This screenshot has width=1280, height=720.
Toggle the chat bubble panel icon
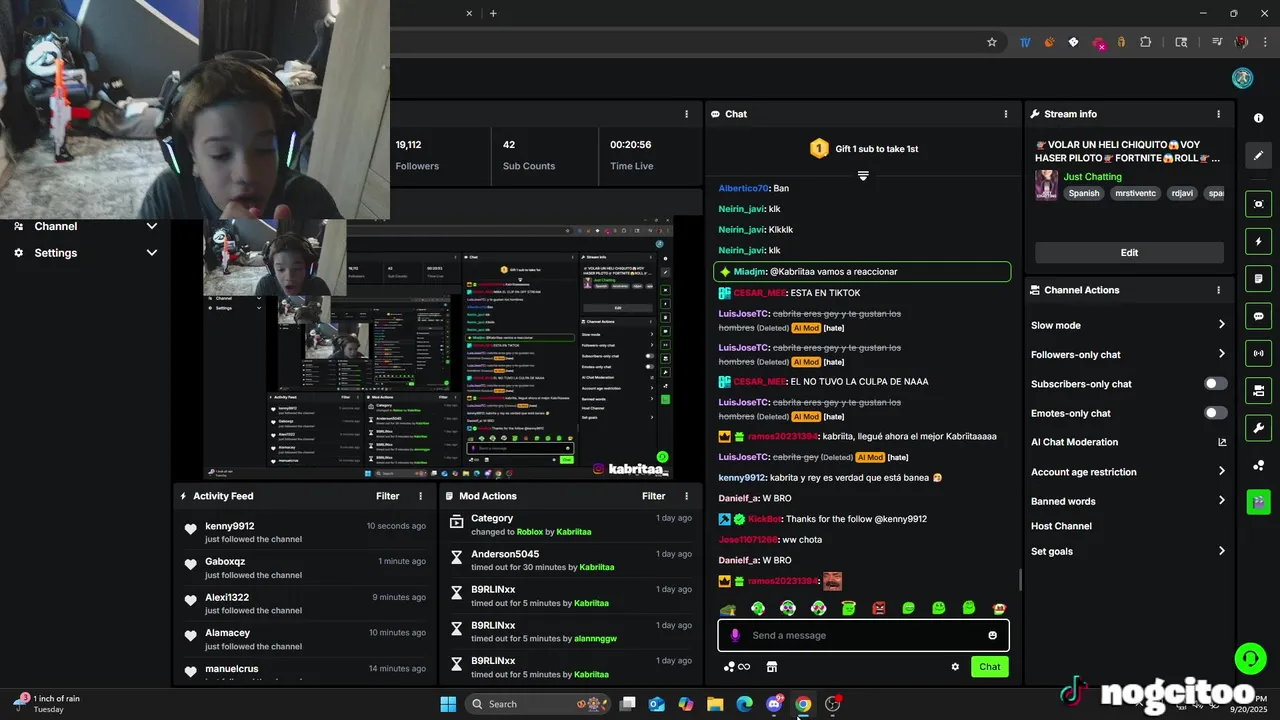(1258, 316)
